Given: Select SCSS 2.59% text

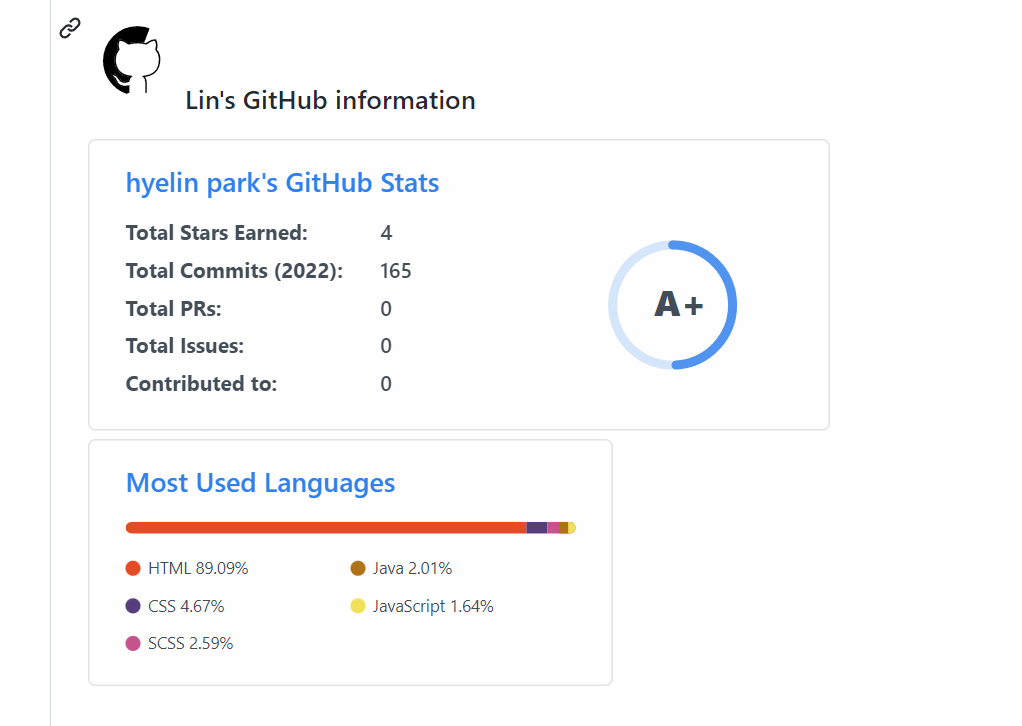Looking at the screenshot, I should click(190, 643).
